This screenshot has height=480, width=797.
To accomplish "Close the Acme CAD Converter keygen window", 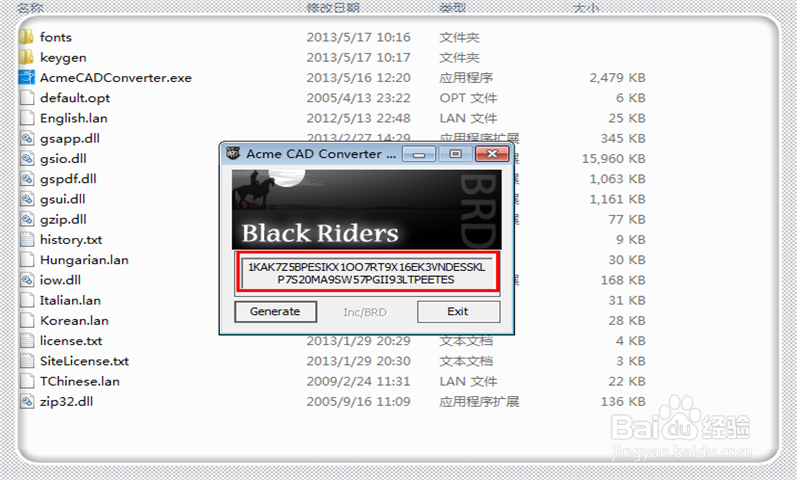I will tap(492, 154).
